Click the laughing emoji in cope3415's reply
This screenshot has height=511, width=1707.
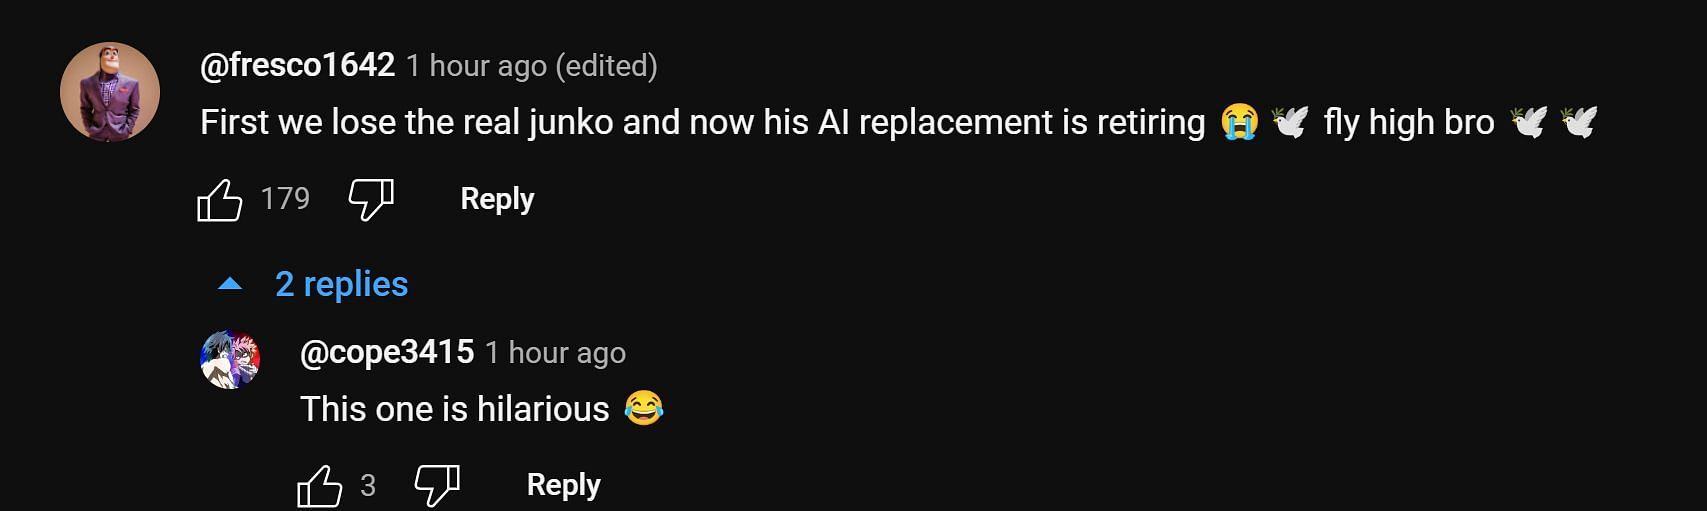pos(644,409)
